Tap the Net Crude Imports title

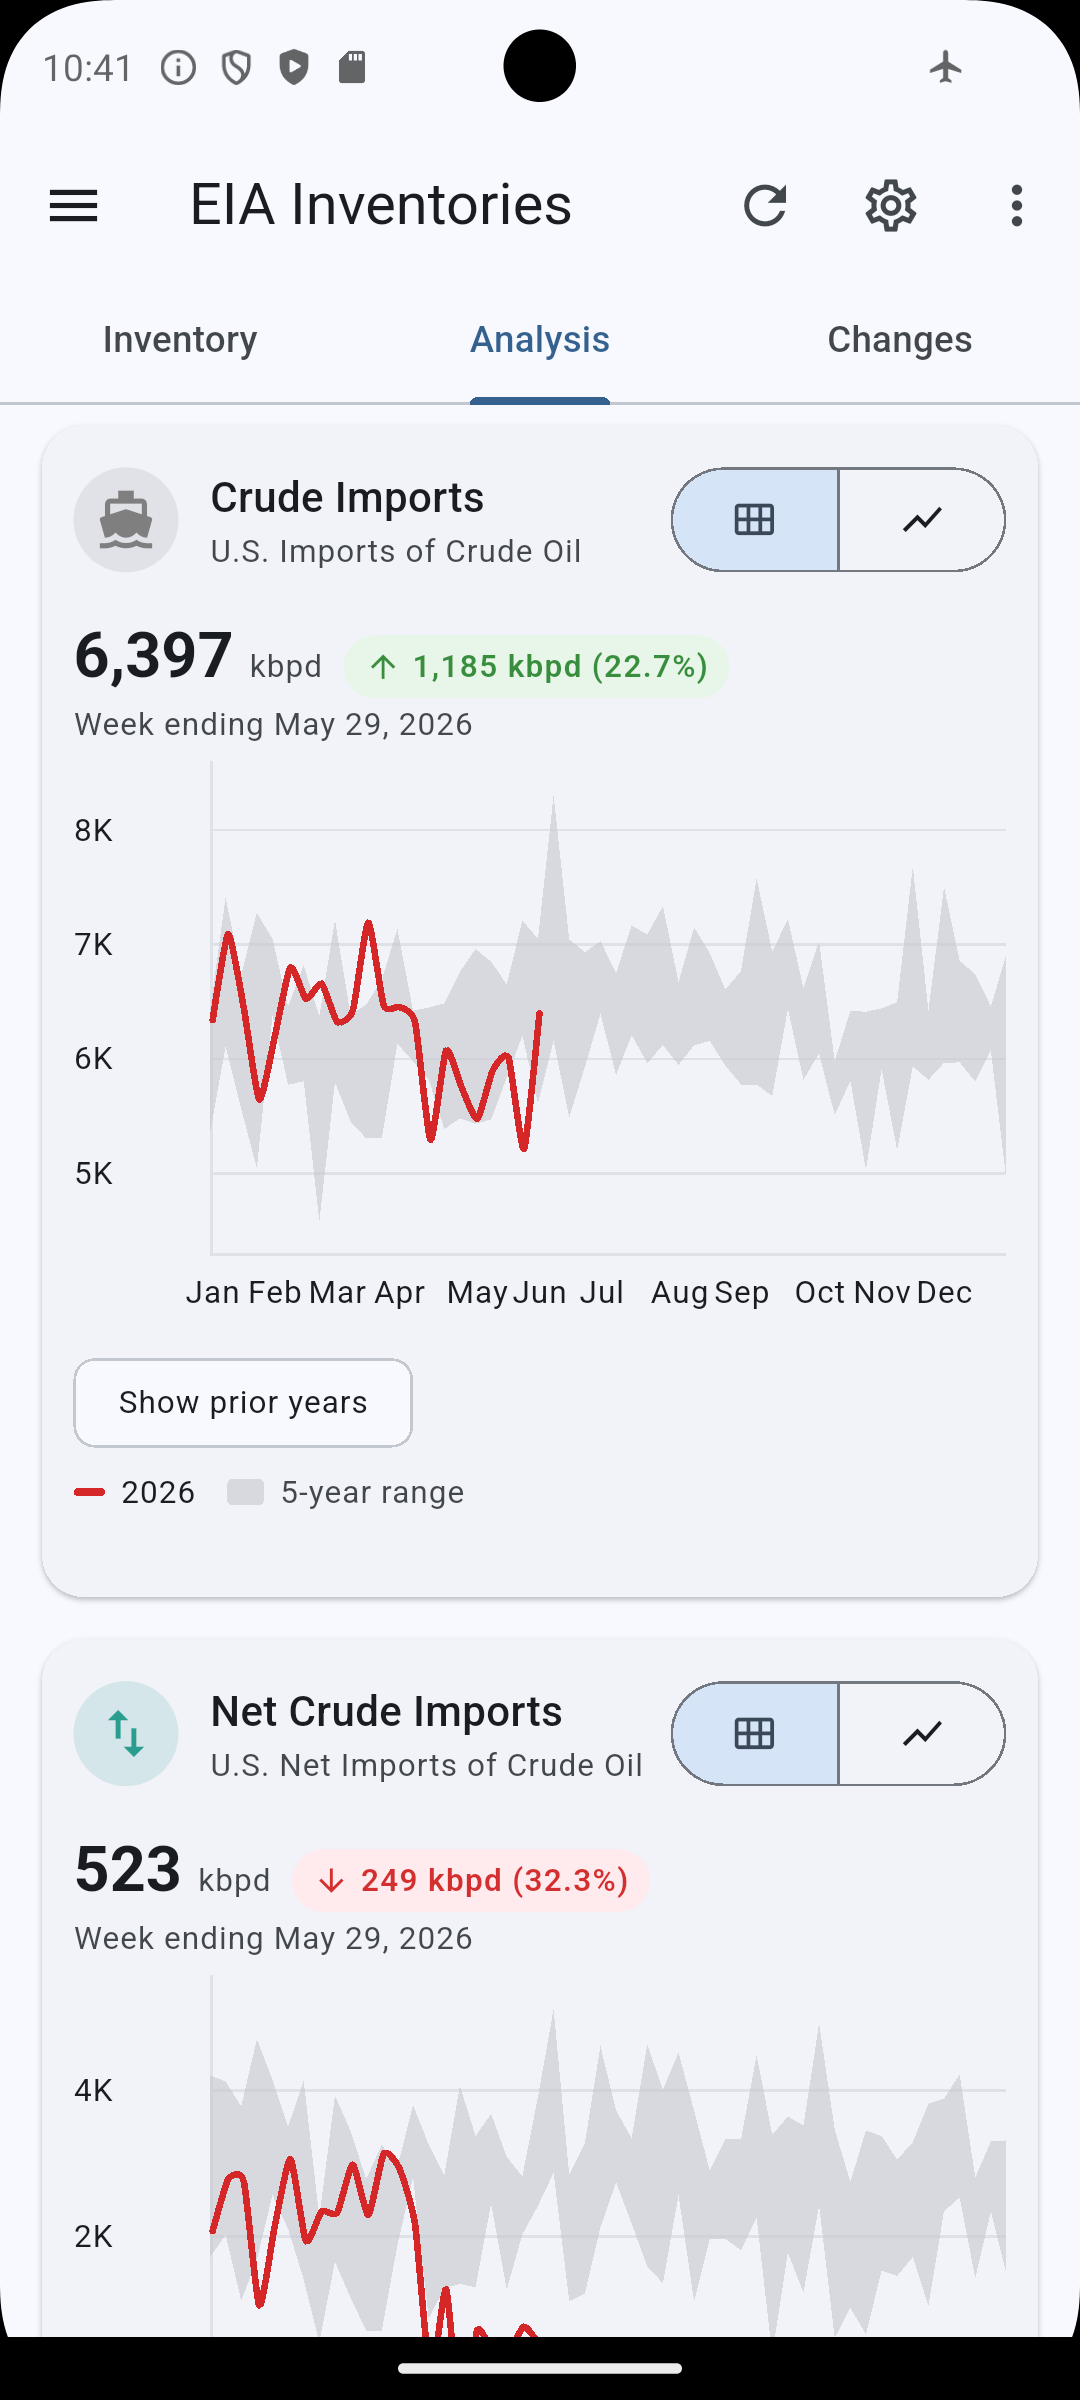pyautogui.click(x=386, y=1712)
